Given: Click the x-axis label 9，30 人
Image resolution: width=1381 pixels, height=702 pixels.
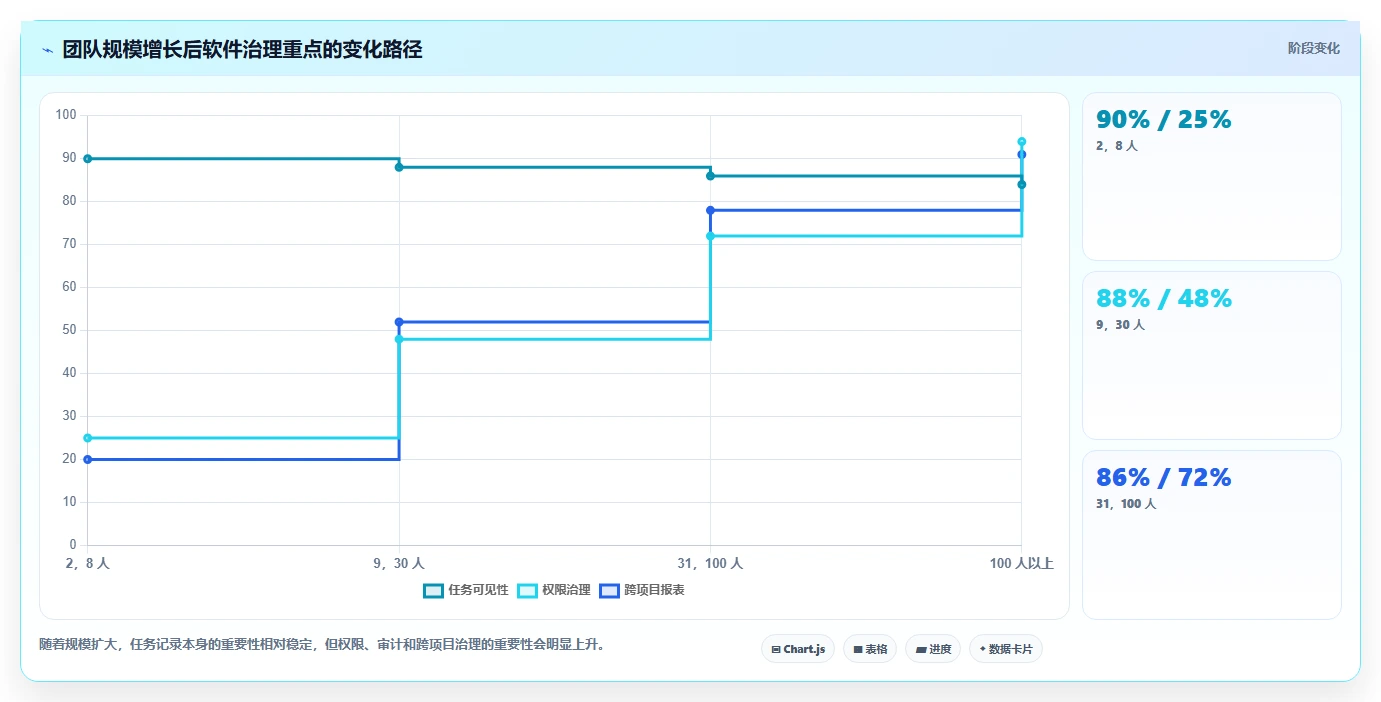Looking at the screenshot, I should click(399, 564).
